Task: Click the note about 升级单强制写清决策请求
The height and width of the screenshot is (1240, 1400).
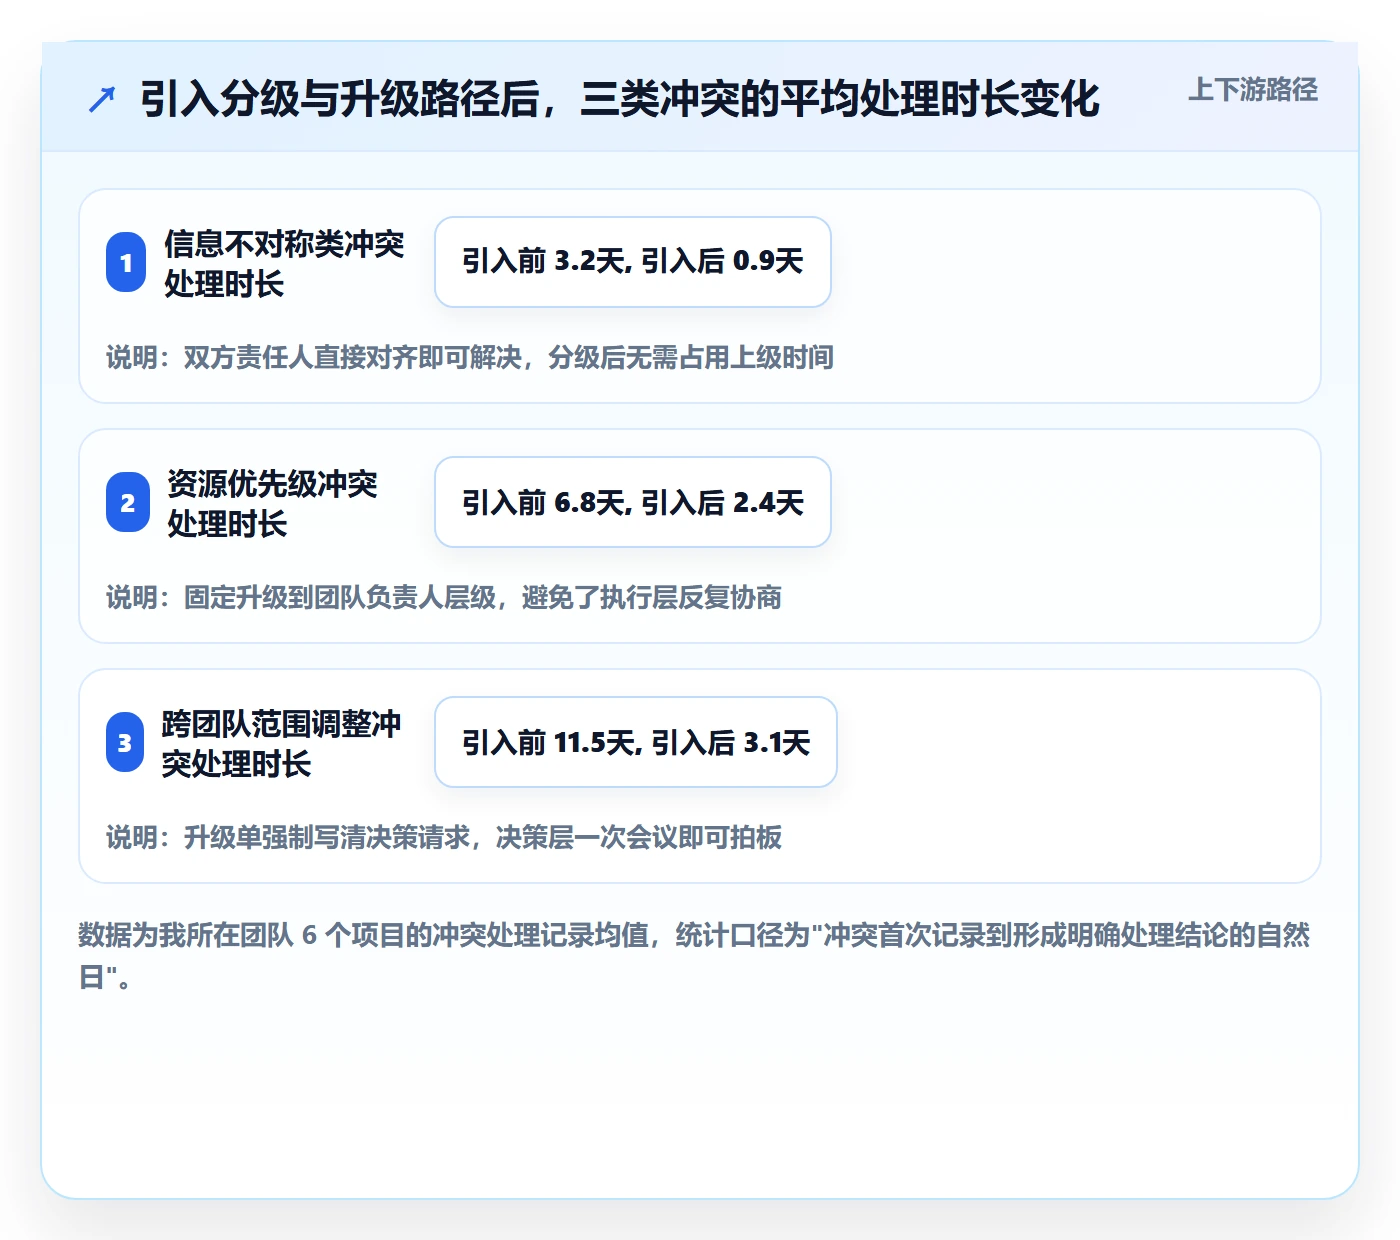Action: pos(444,837)
